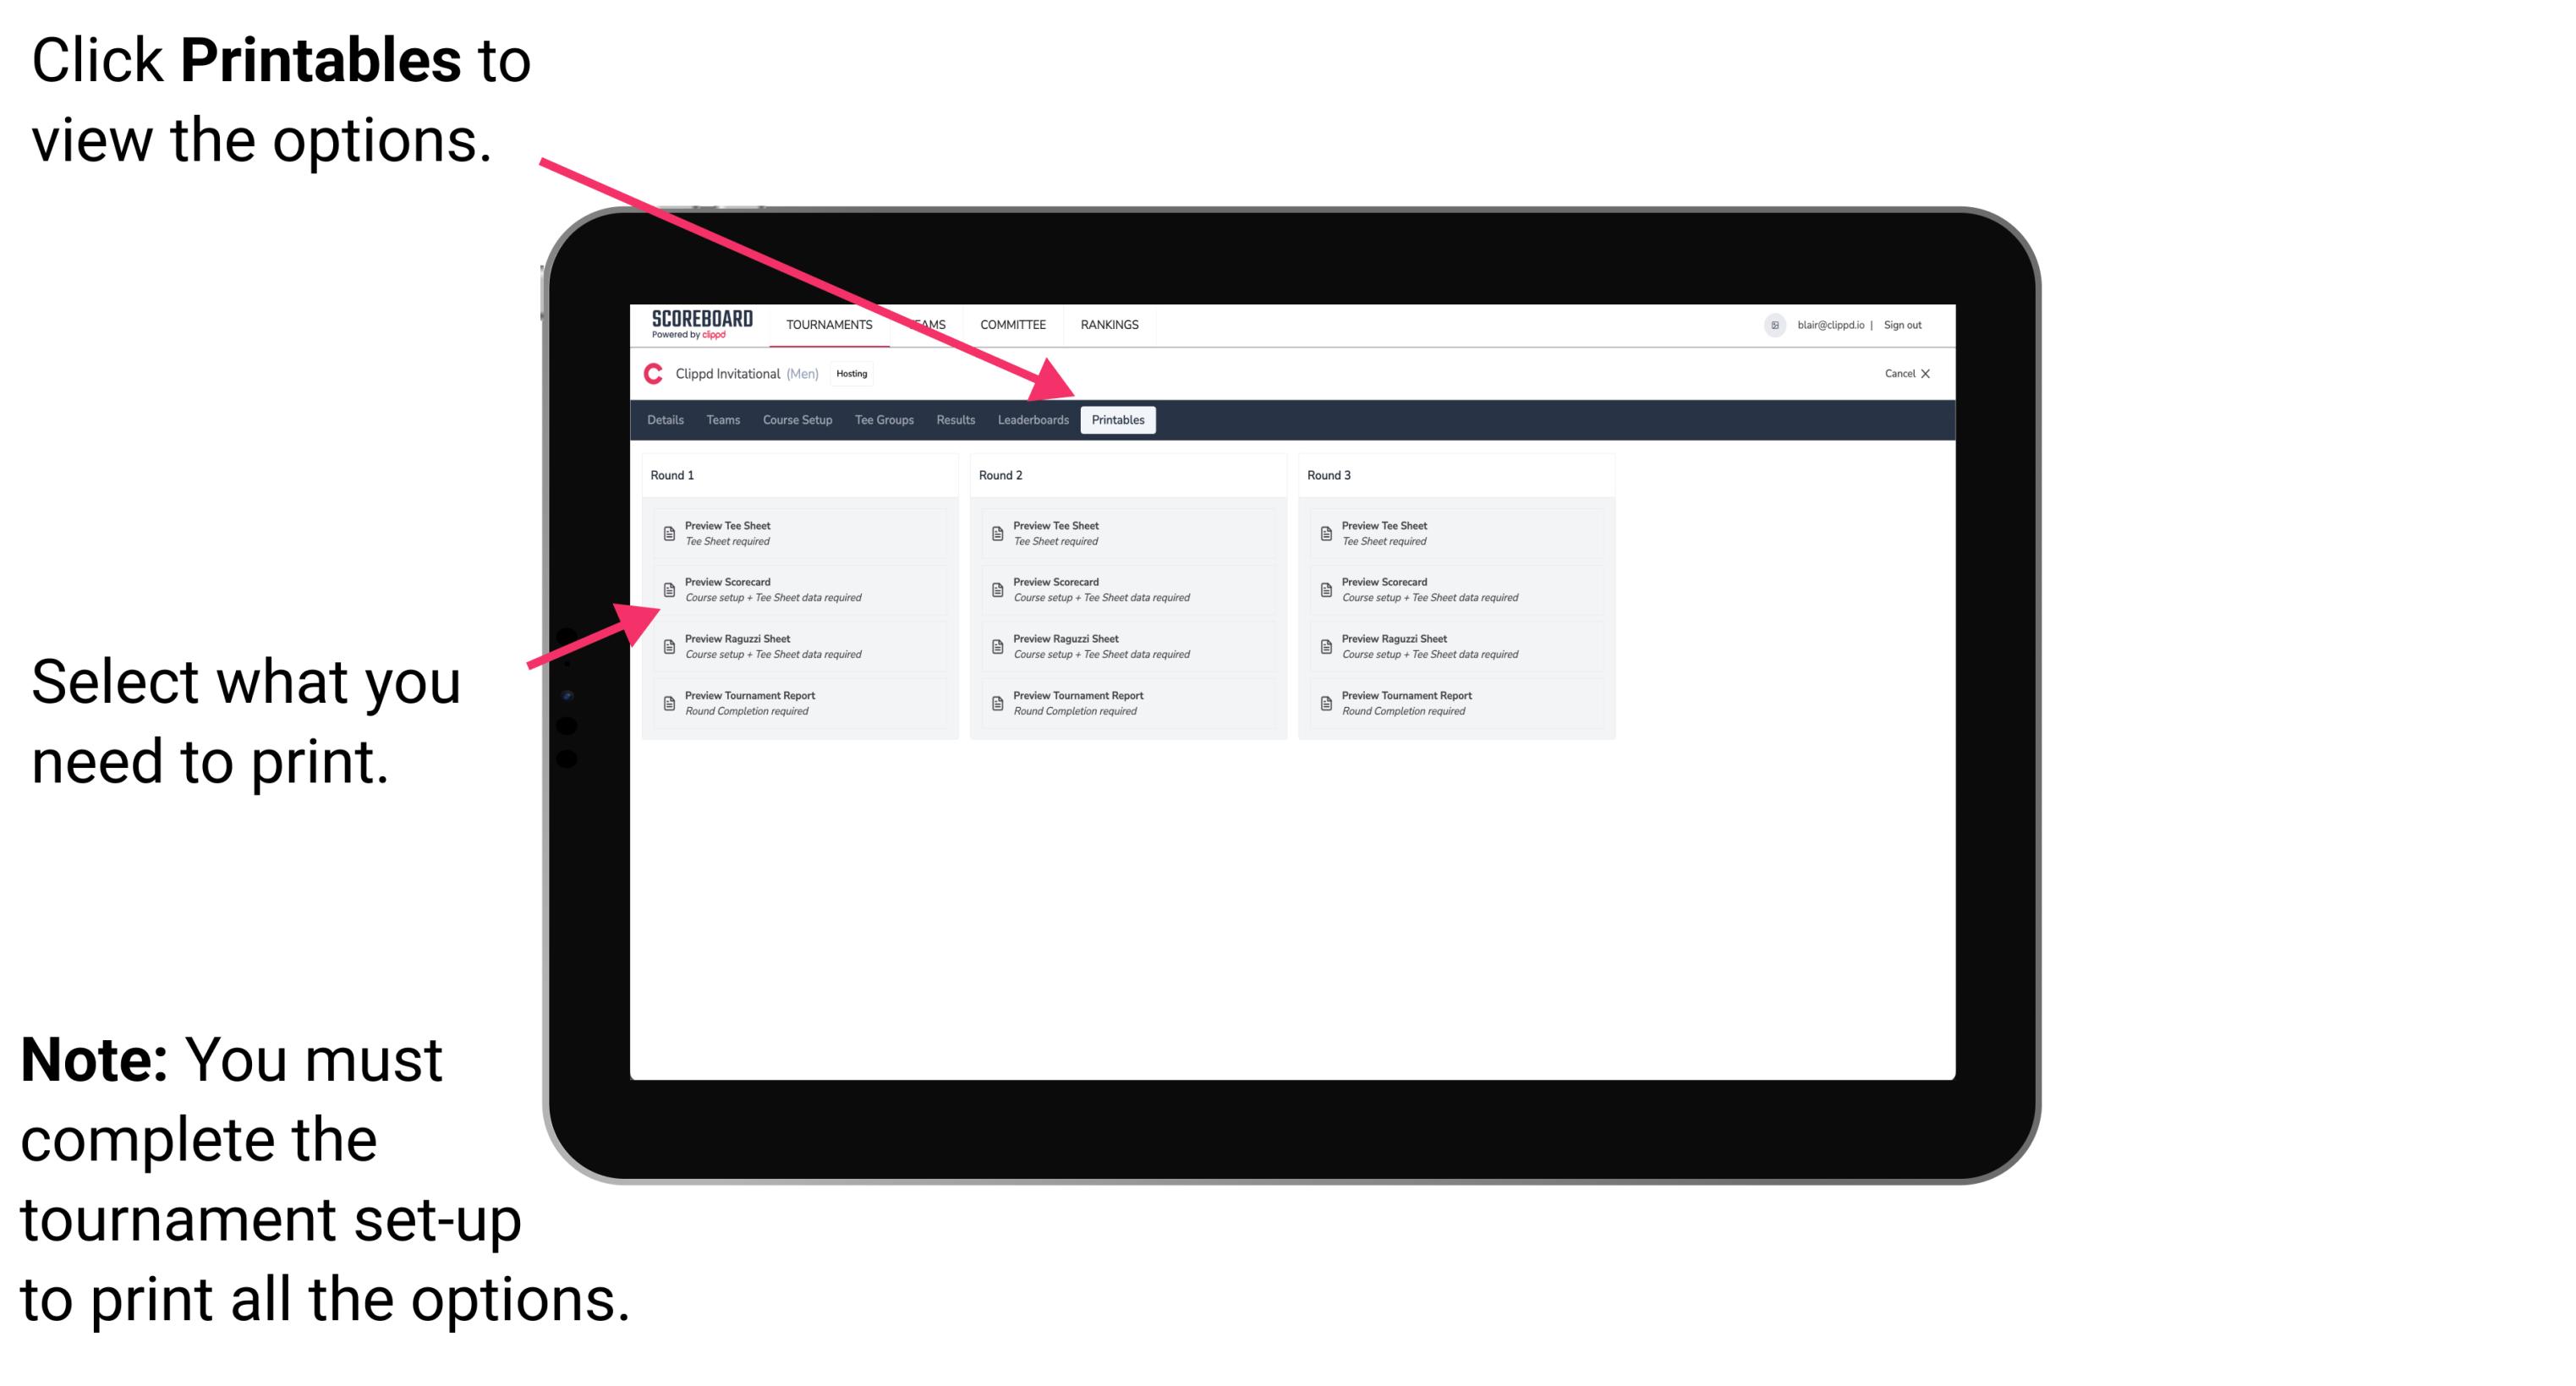Select Preview Tee Sheet Round 2

[1125, 533]
